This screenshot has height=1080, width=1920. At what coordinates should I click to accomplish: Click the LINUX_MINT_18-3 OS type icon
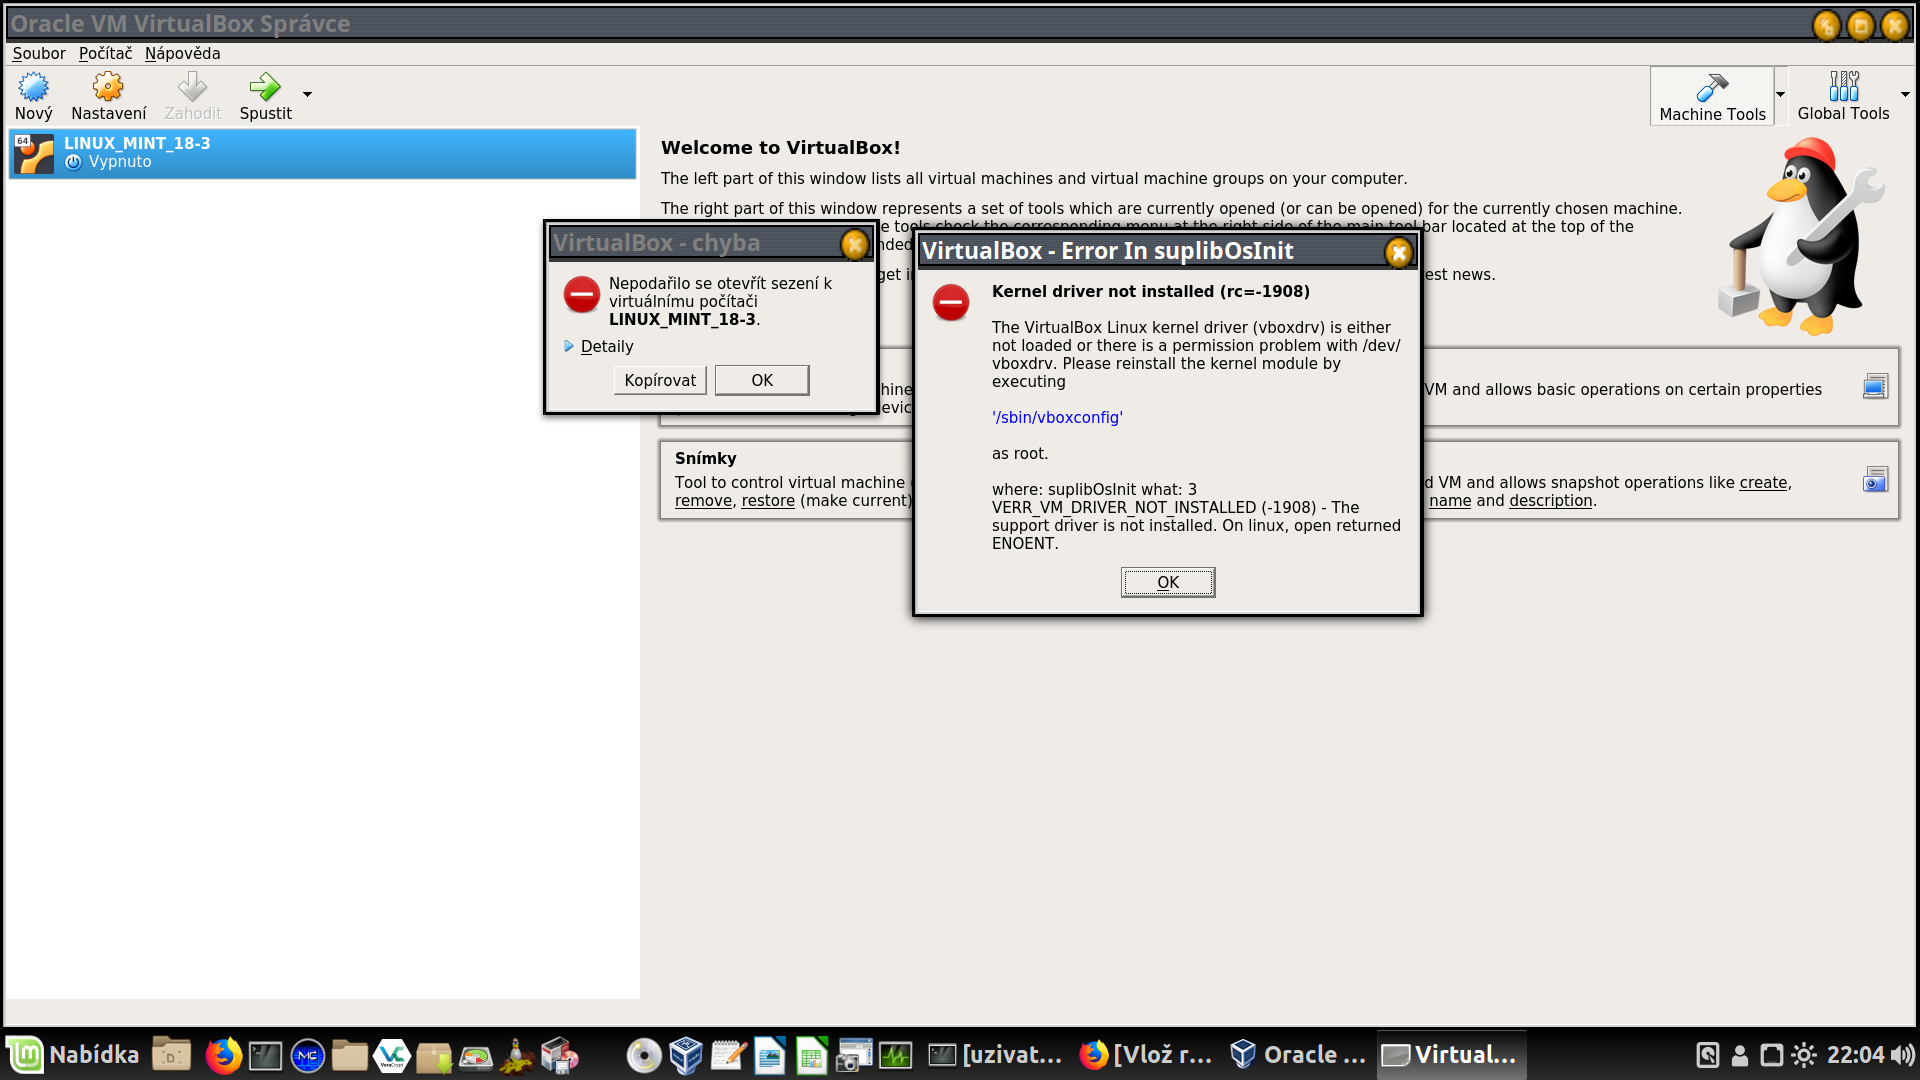point(34,154)
